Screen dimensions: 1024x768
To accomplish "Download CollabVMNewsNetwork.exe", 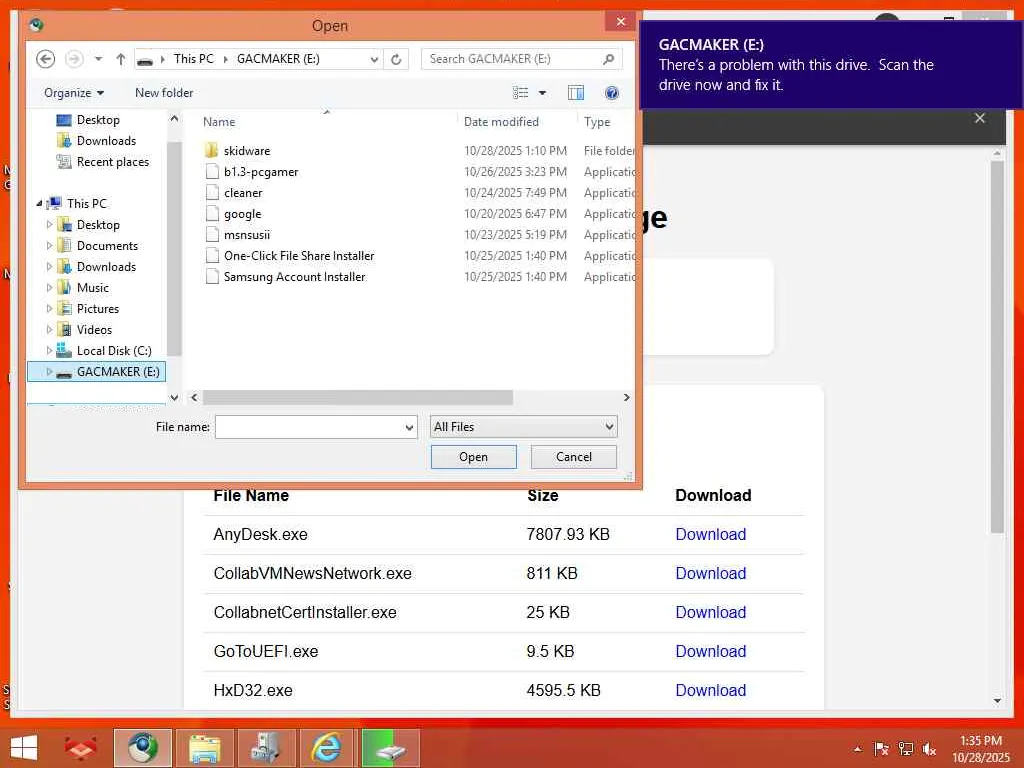I will (711, 573).
